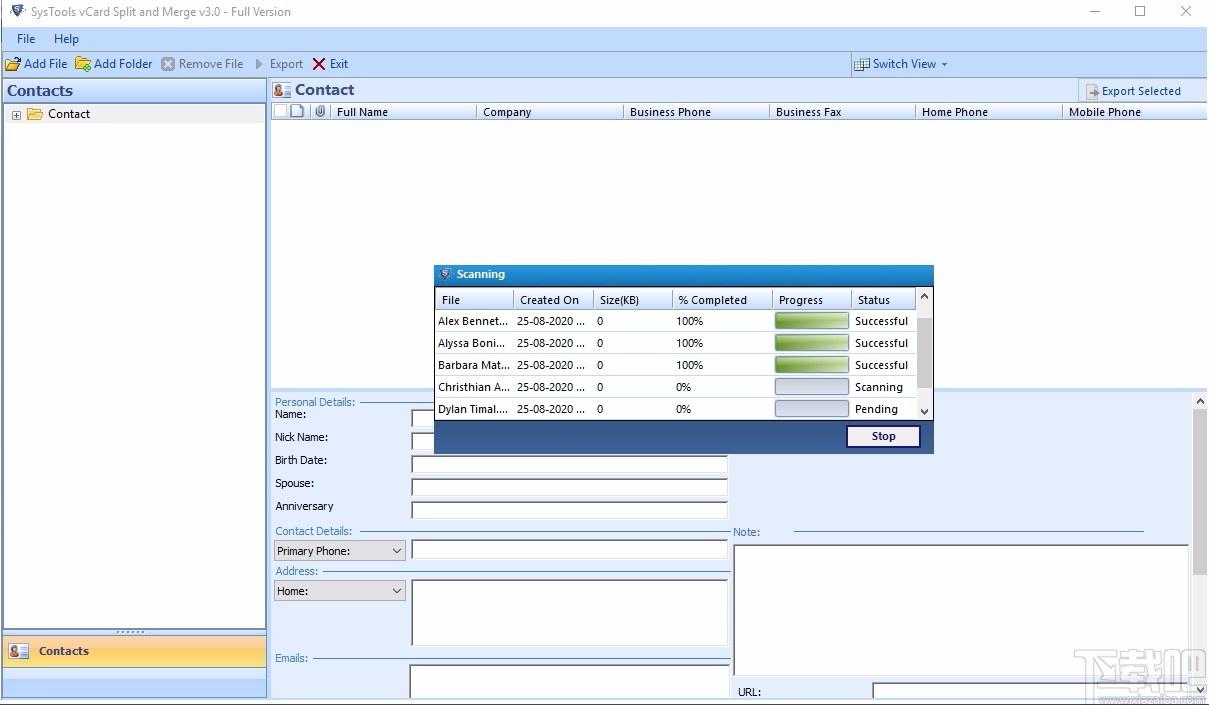
Task: Click the attachment paperclip column icon
Action: point(320,112)
